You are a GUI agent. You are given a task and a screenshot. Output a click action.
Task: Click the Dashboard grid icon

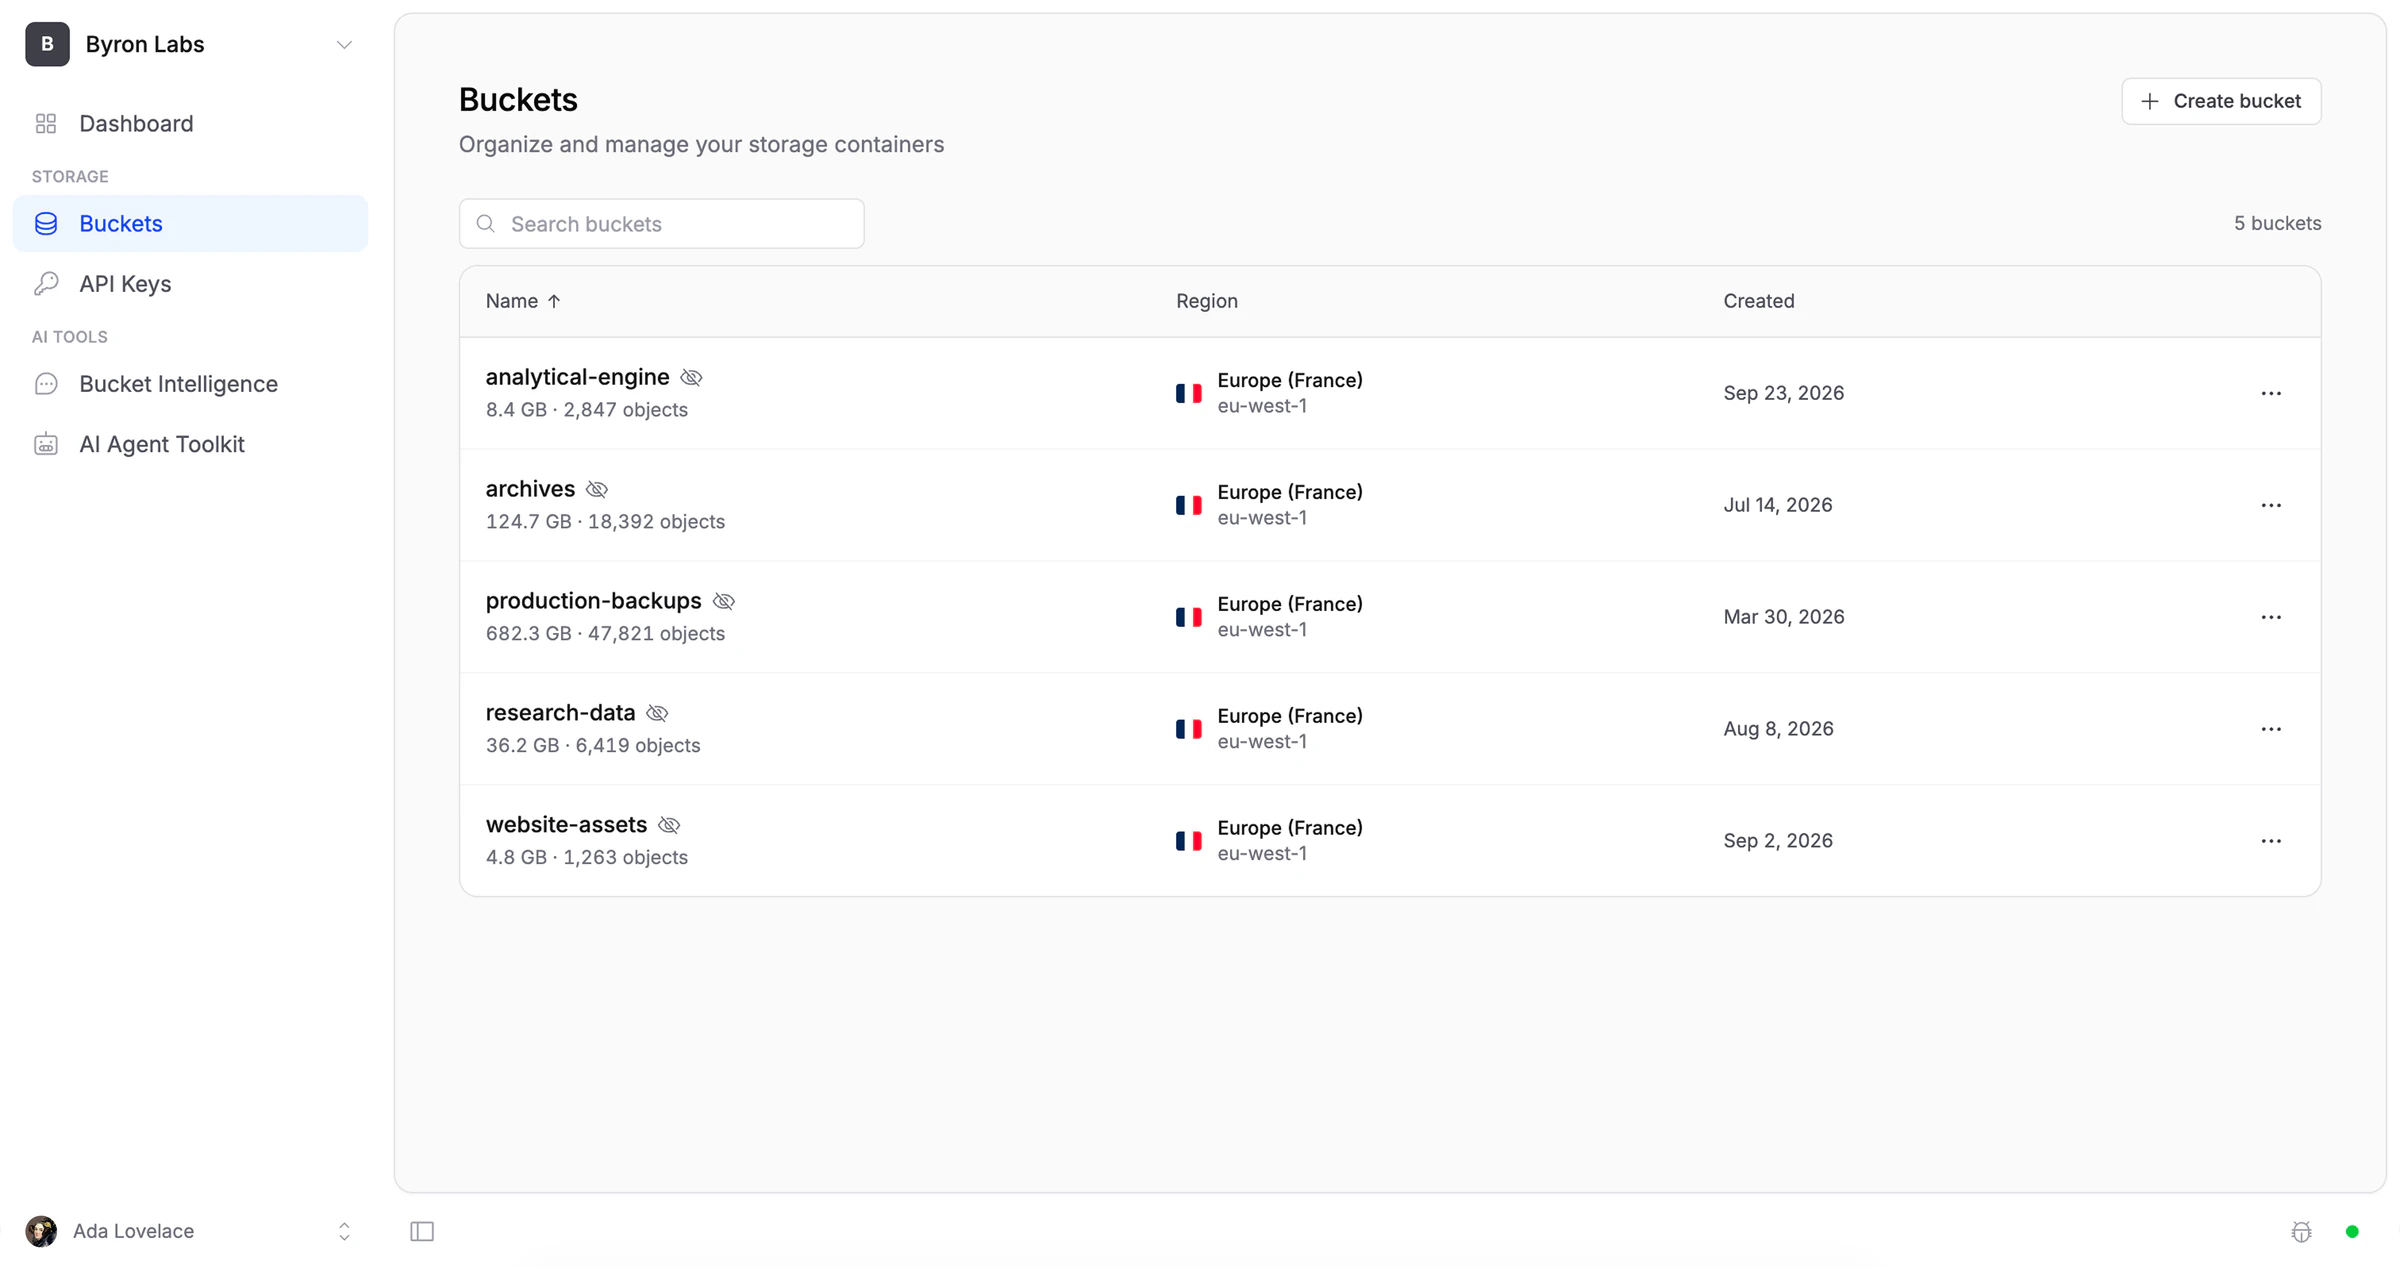[x=46, y=123]
